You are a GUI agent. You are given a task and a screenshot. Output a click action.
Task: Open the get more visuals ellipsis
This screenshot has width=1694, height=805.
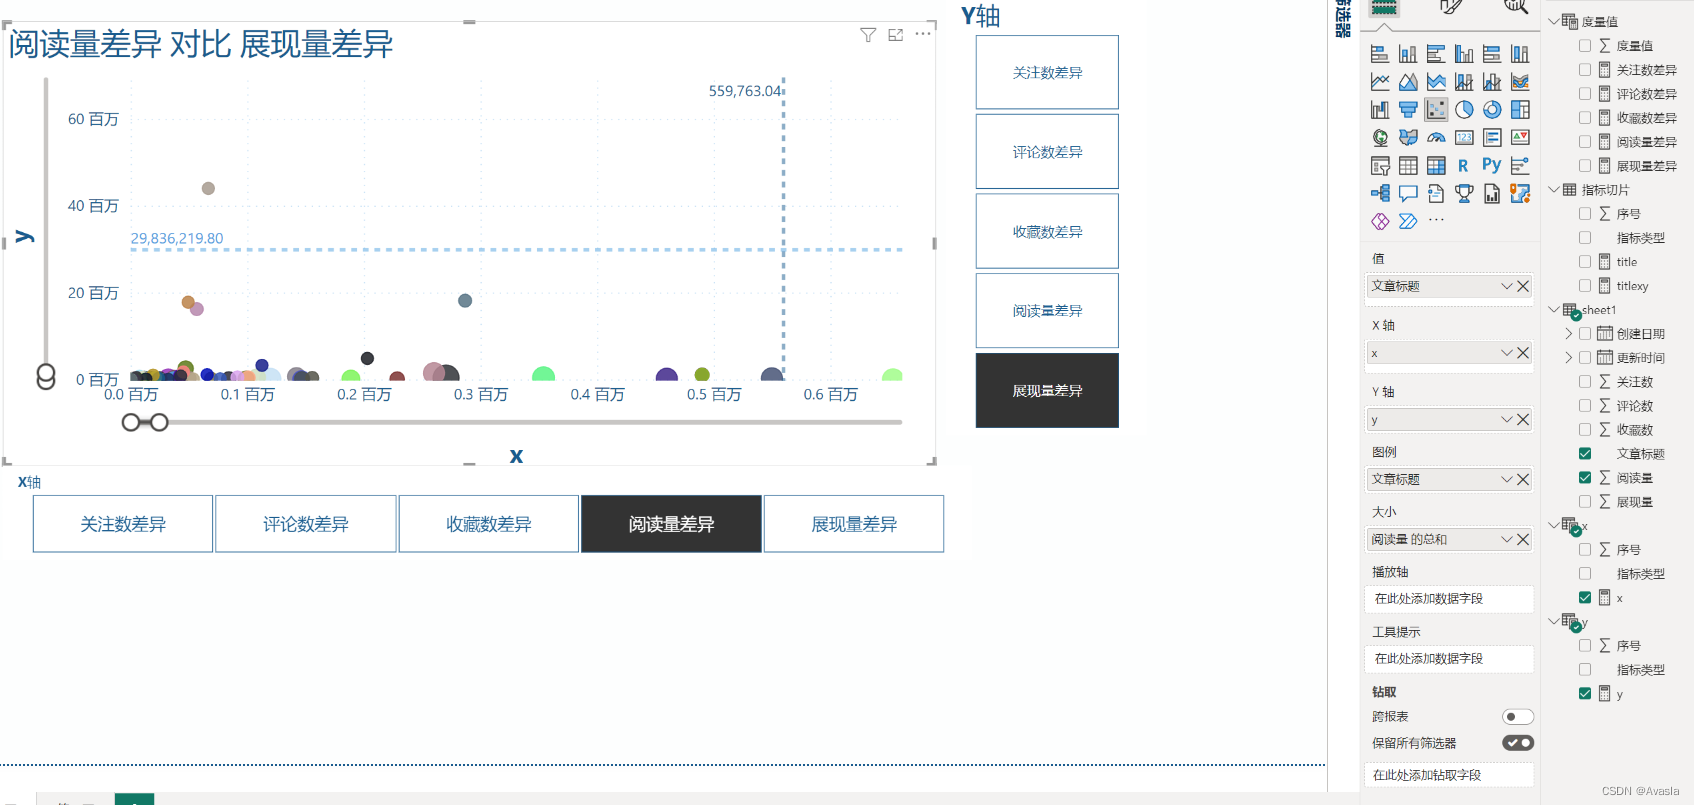1436,220
